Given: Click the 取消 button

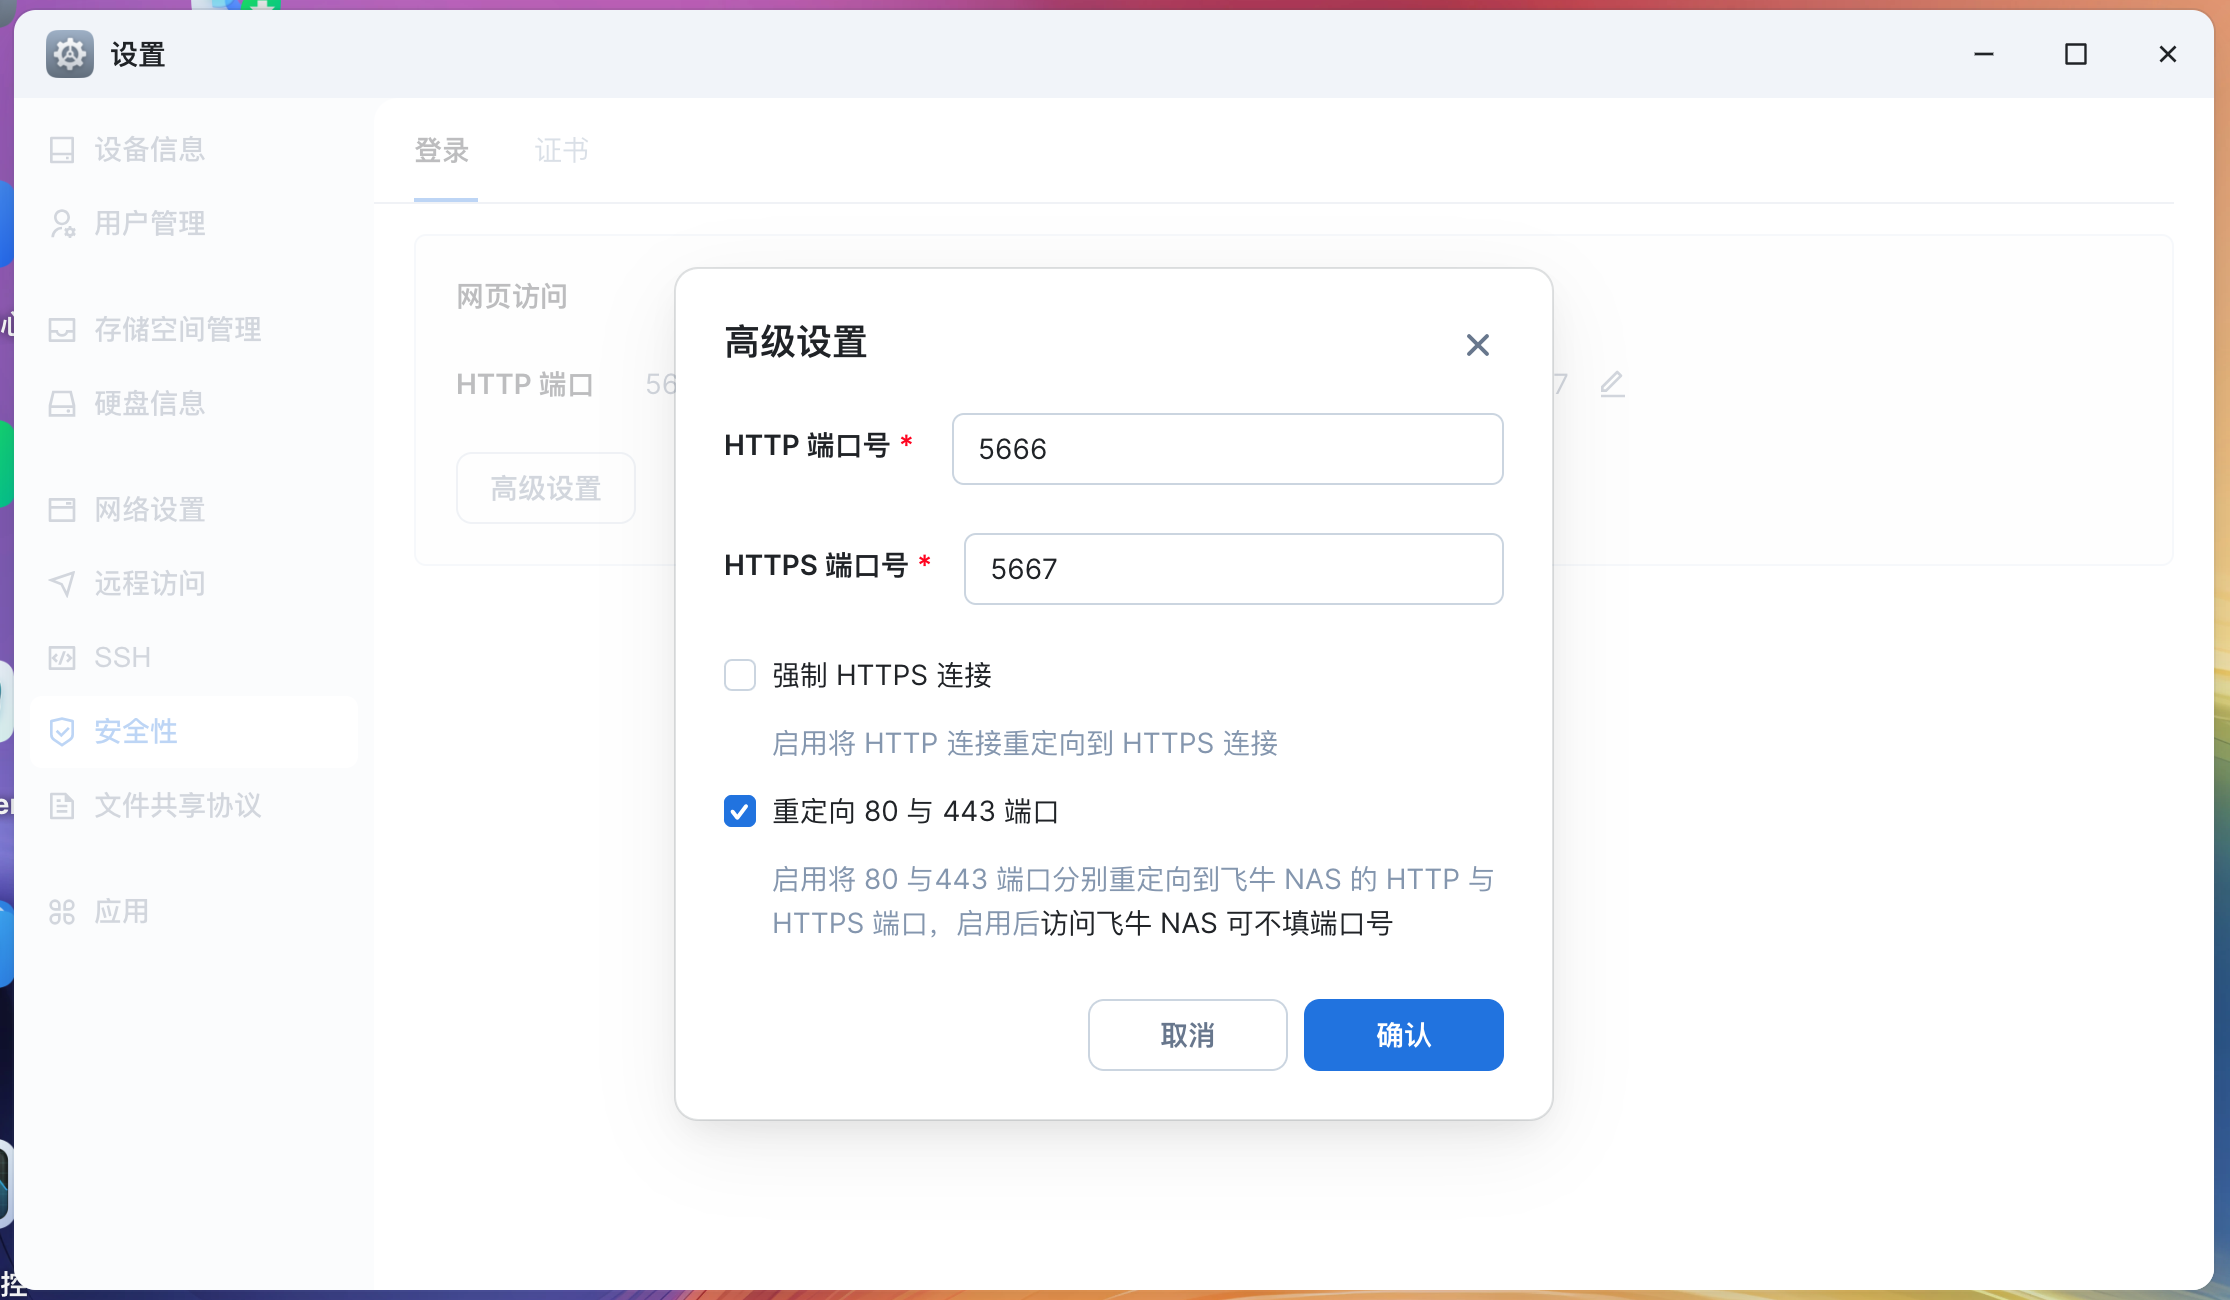Looking at the screenshot, I should tap(1187, 1035).
